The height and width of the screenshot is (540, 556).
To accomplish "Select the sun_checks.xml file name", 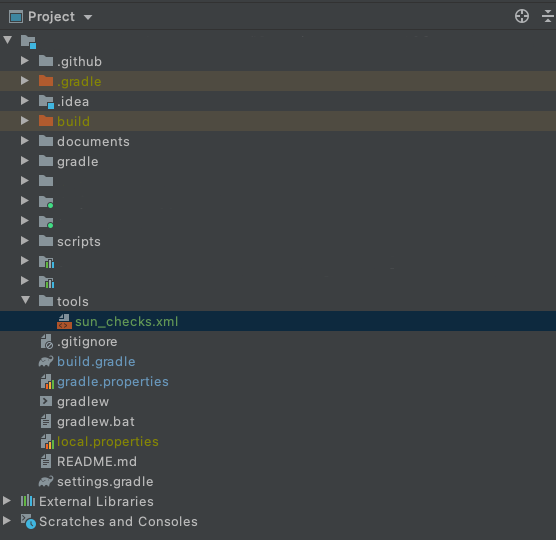I will 127,322.
